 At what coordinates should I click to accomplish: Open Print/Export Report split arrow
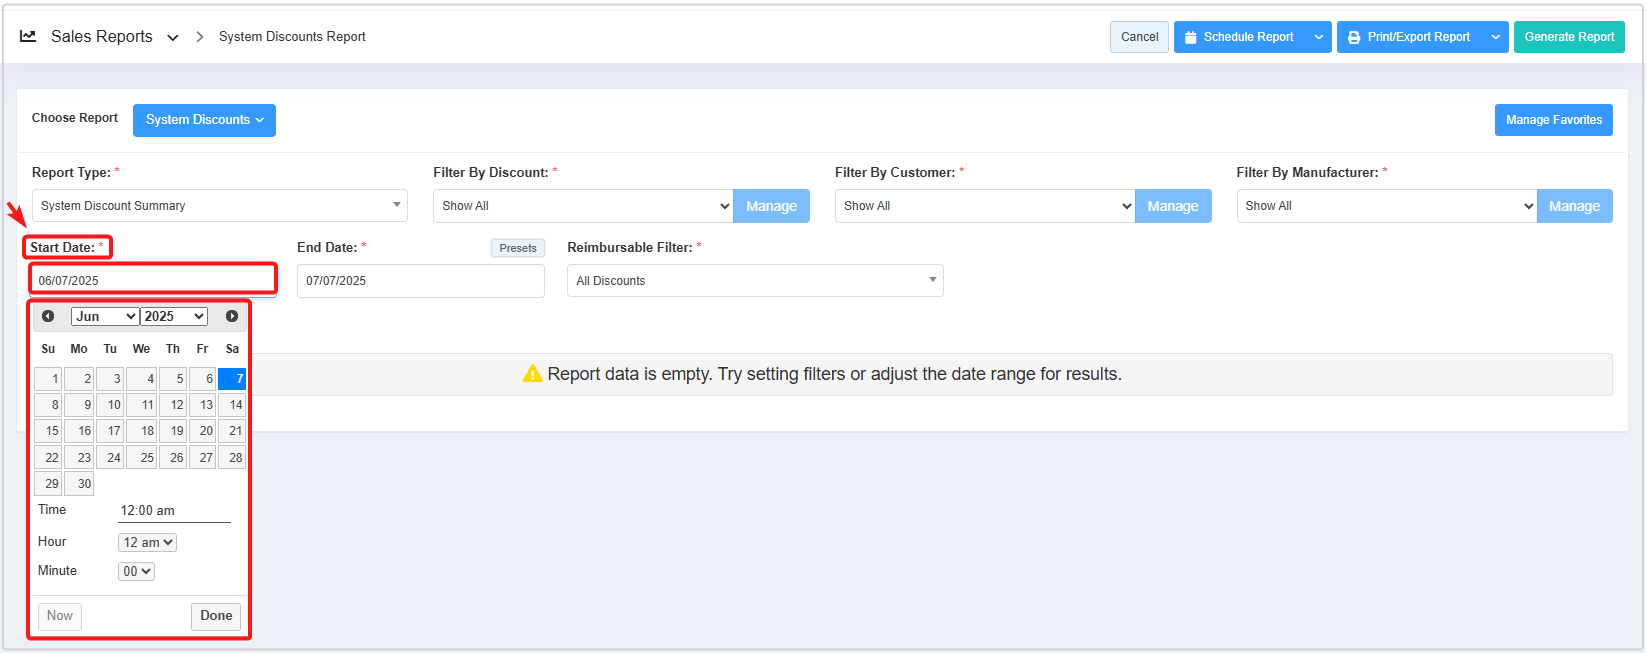(1496, 37)
